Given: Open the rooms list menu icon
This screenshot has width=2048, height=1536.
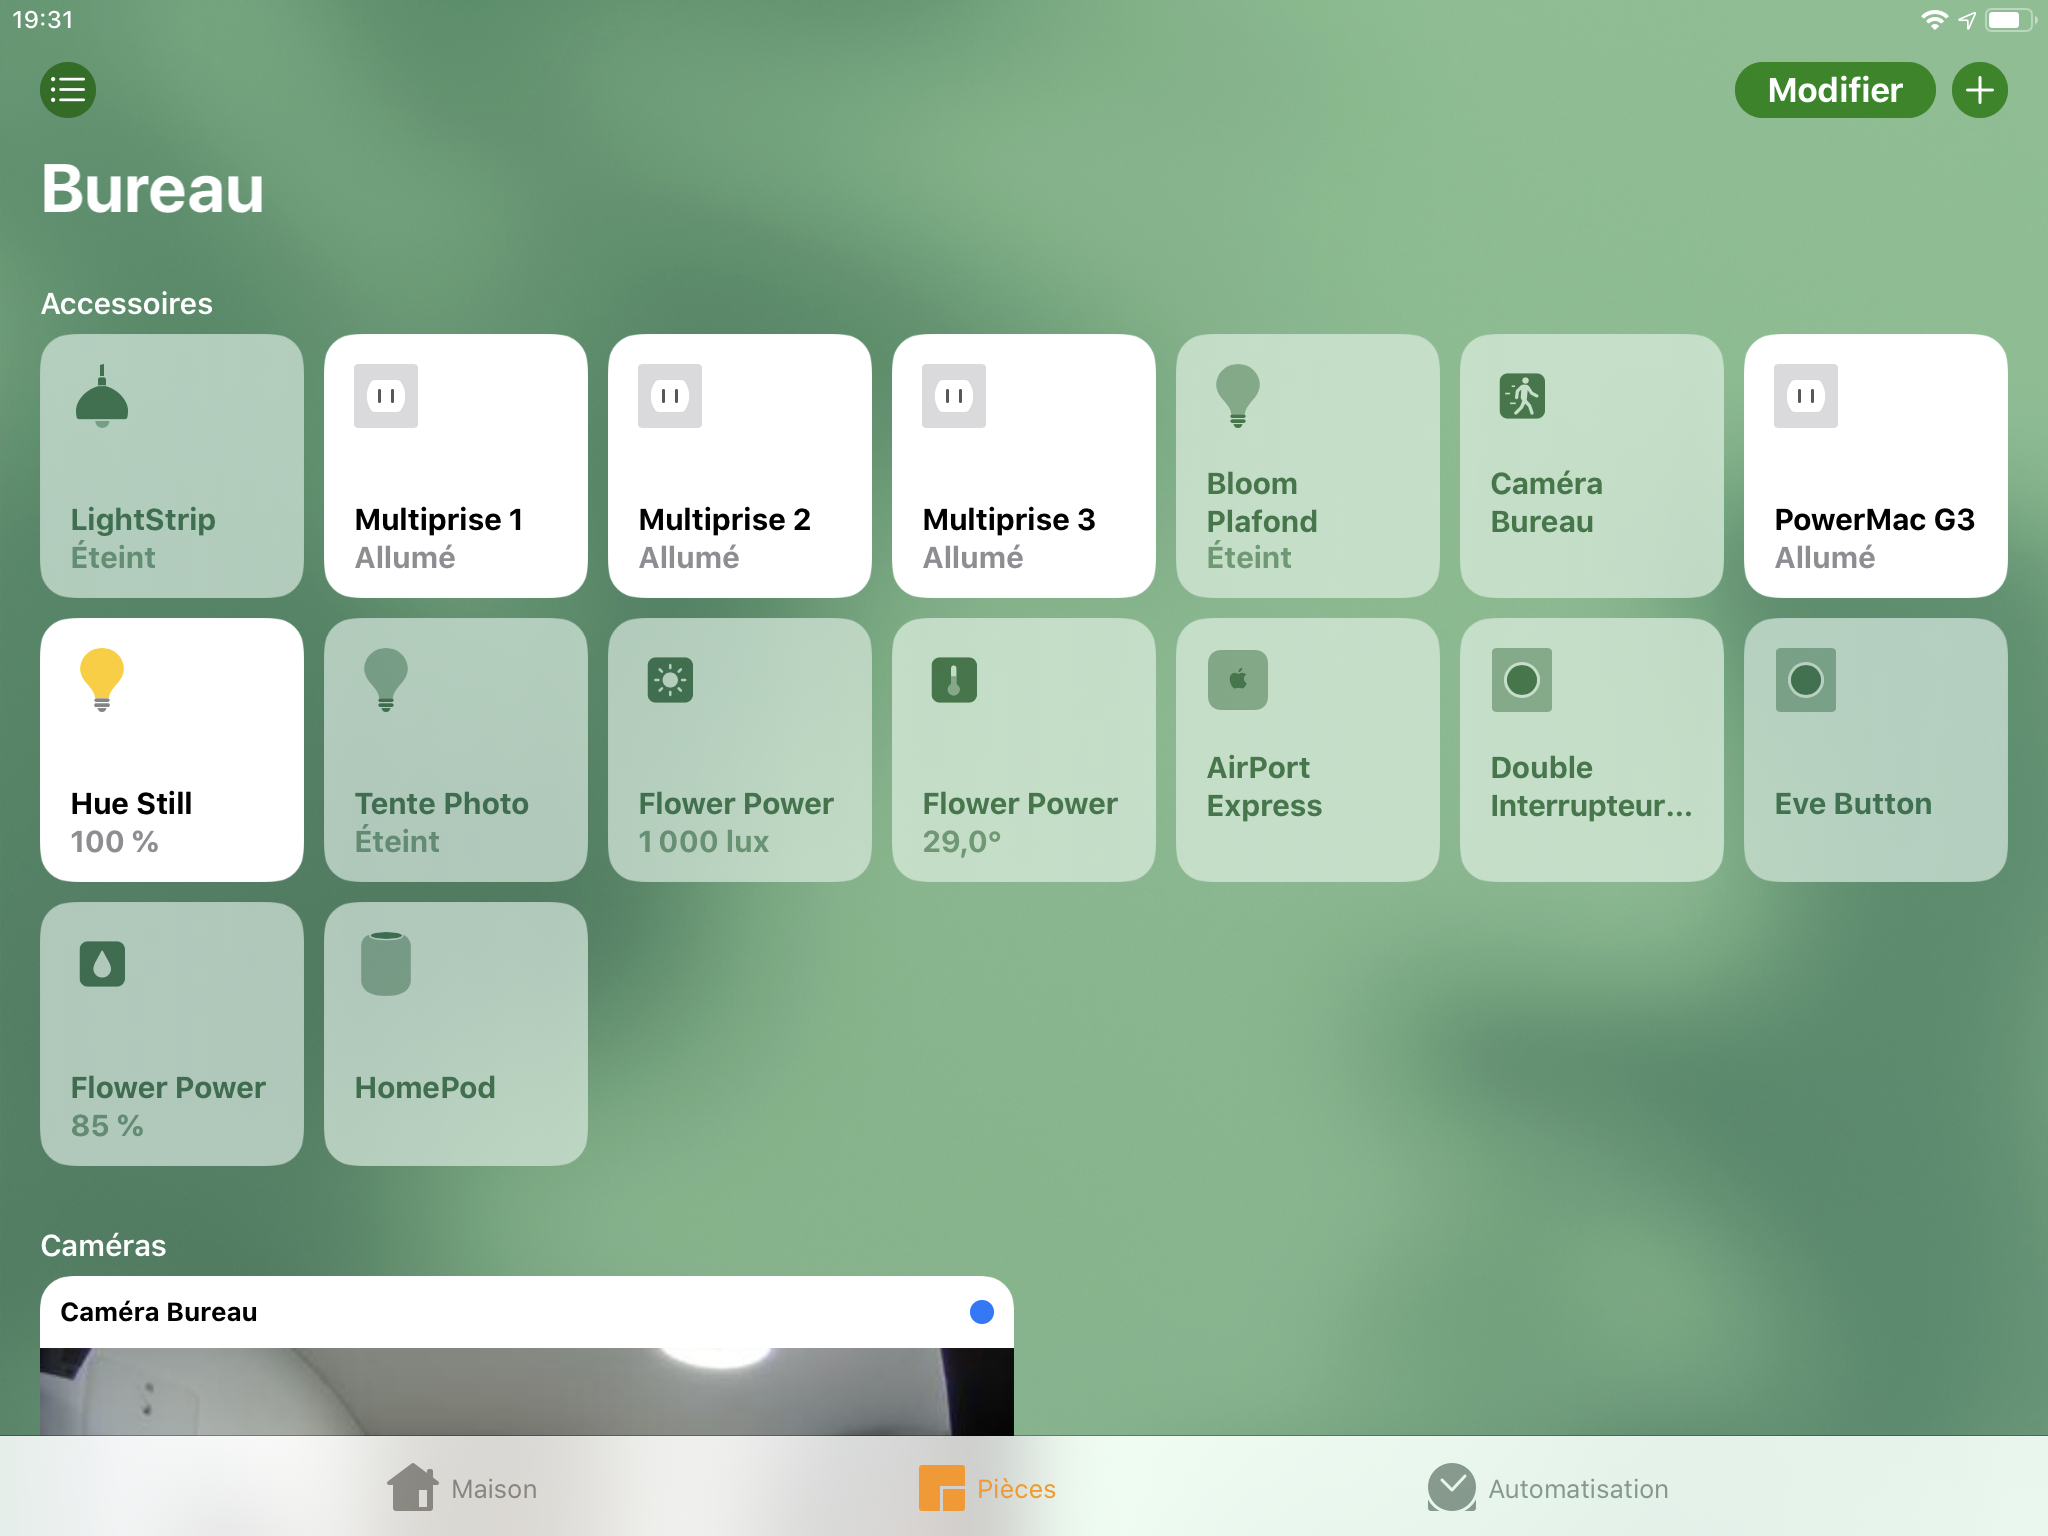Looking at the screenshot, I should click(x=68, y=90).
